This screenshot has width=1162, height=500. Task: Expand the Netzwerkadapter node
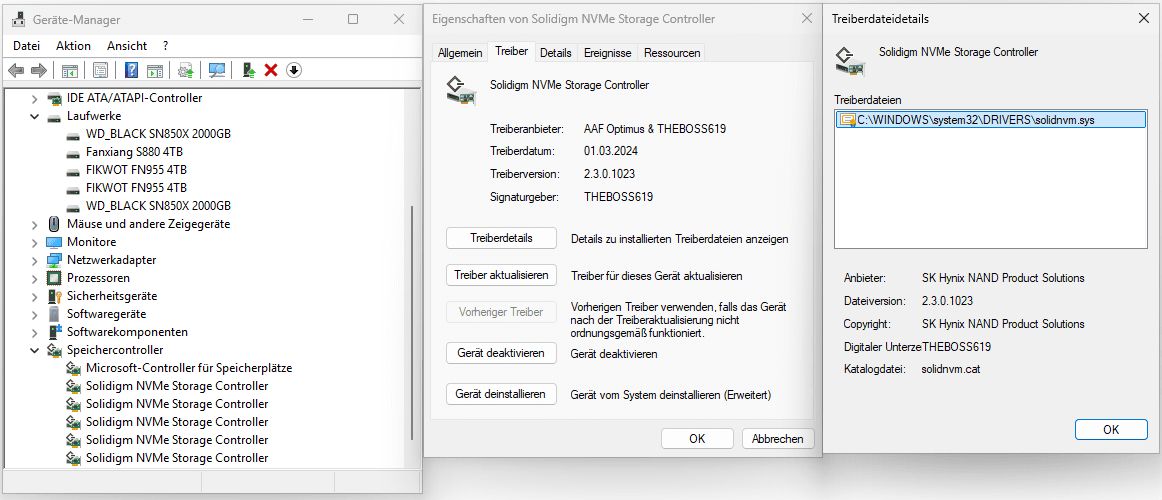click(34, 260)
